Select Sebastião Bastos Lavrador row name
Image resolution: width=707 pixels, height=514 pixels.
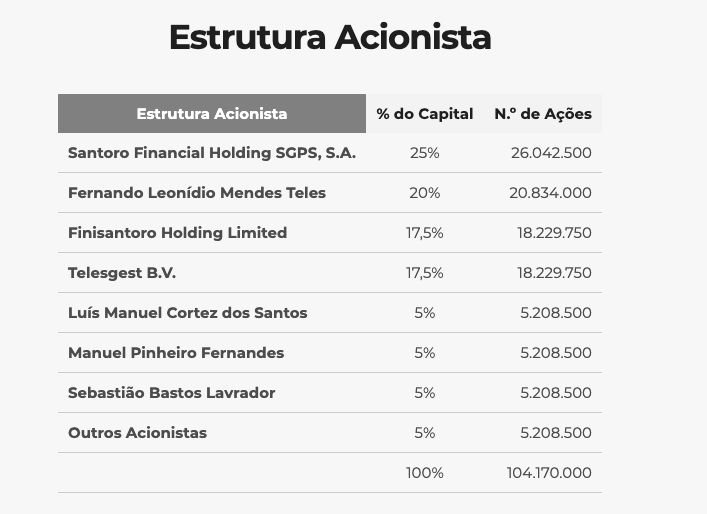pyautogui.click(x=171, y=393)
